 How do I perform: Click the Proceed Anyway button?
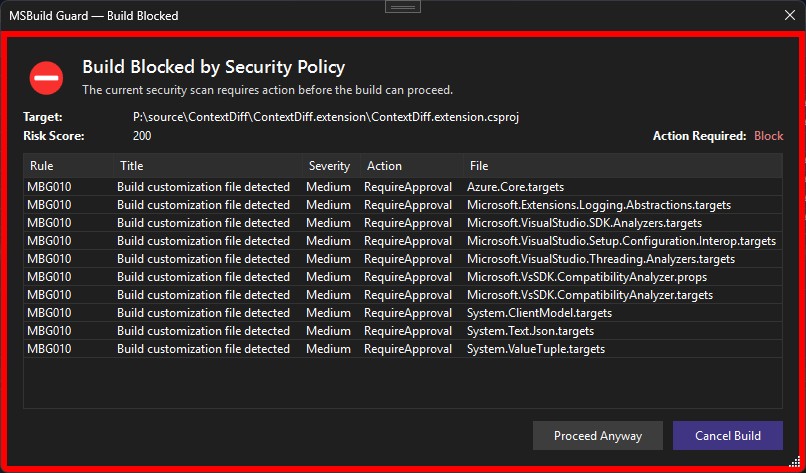598,435
